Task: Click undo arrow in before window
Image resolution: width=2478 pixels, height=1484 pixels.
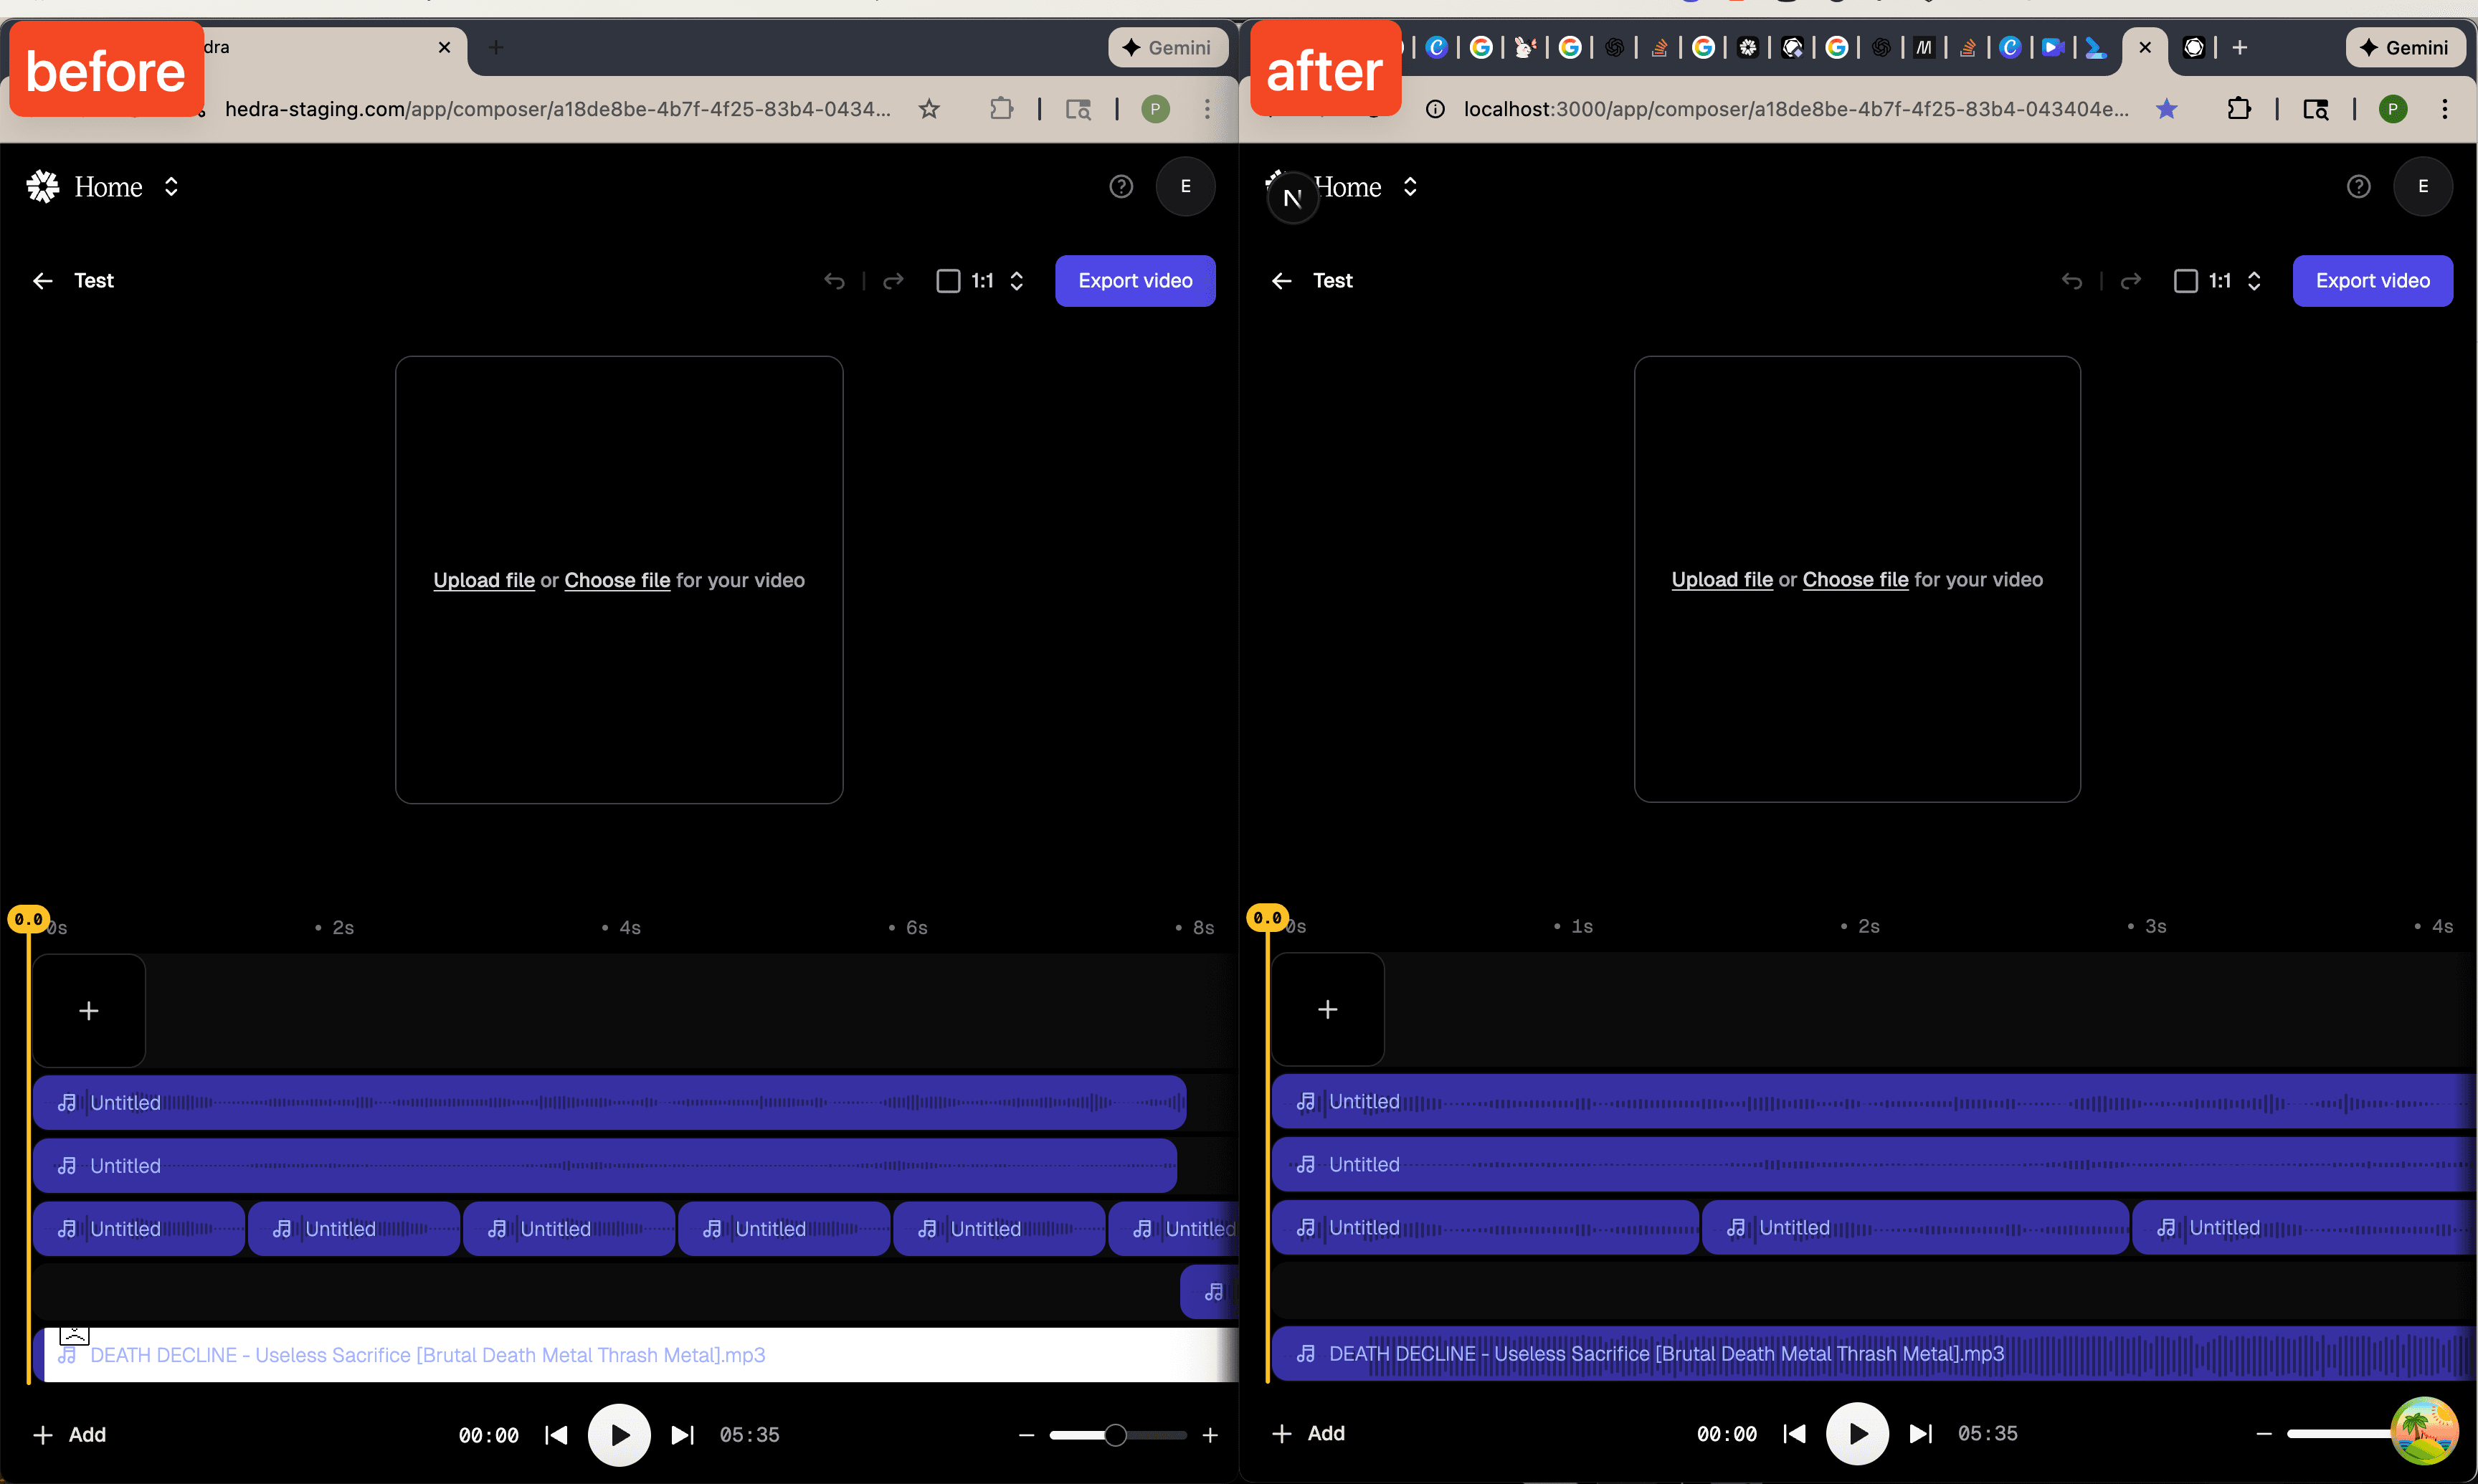Action: 834,281
